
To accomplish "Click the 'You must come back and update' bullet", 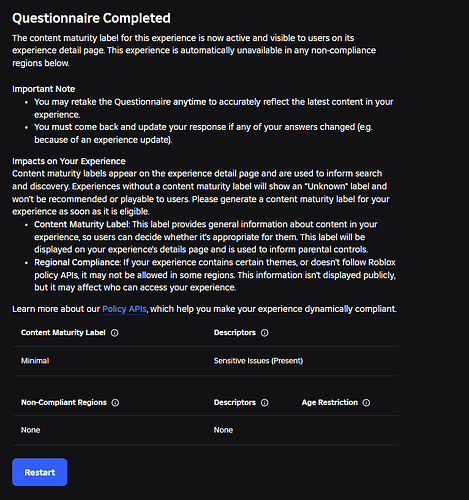I will 203,133.
